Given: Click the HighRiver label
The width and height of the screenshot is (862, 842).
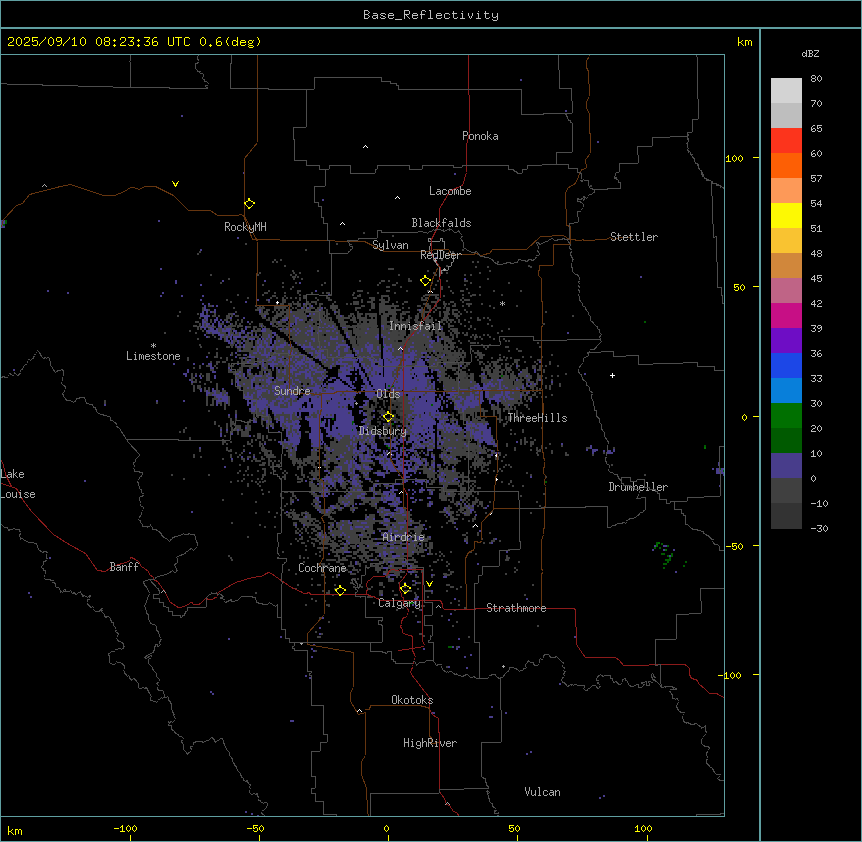Looking at the screenshot, I should (429, 743).
